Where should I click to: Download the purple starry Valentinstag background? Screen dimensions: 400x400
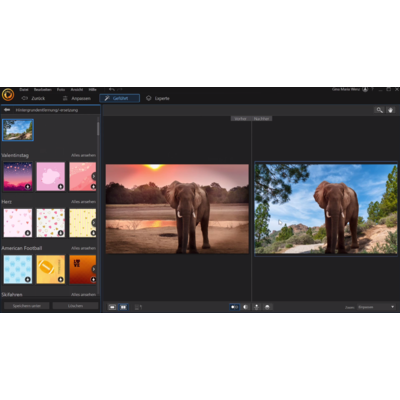pyautogui.click(x=28, y=186)
